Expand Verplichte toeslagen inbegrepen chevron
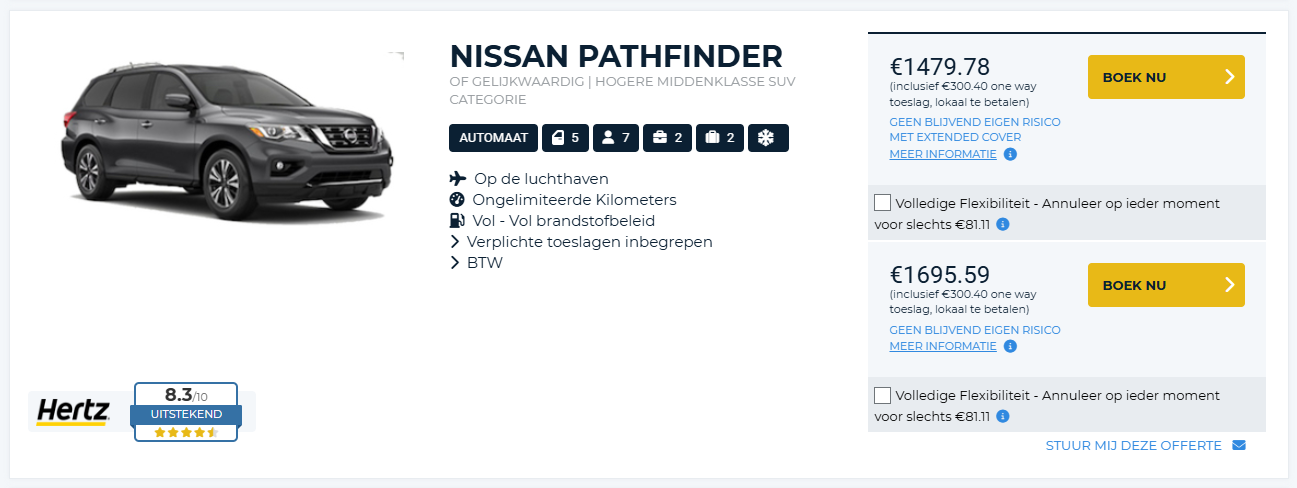The width and height of the screenshot is (1297, 488). 456,242
